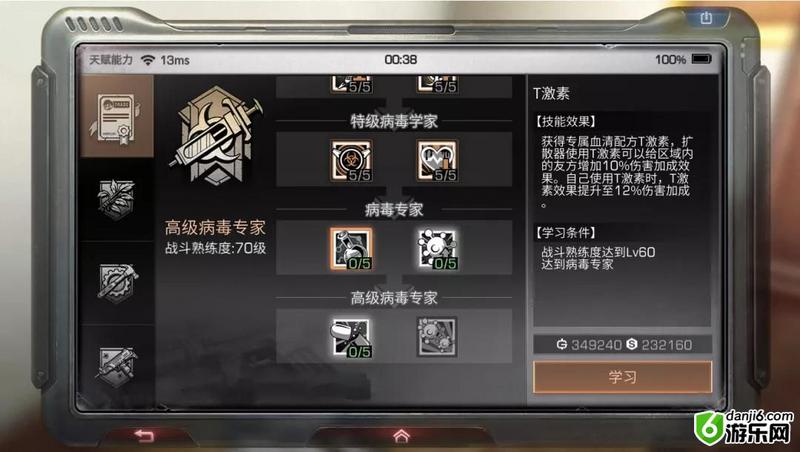The height and width of the screenshot is (452, 800).
Task: Click the gold currency 349240 amount
Action: click(x=589, y=345)
